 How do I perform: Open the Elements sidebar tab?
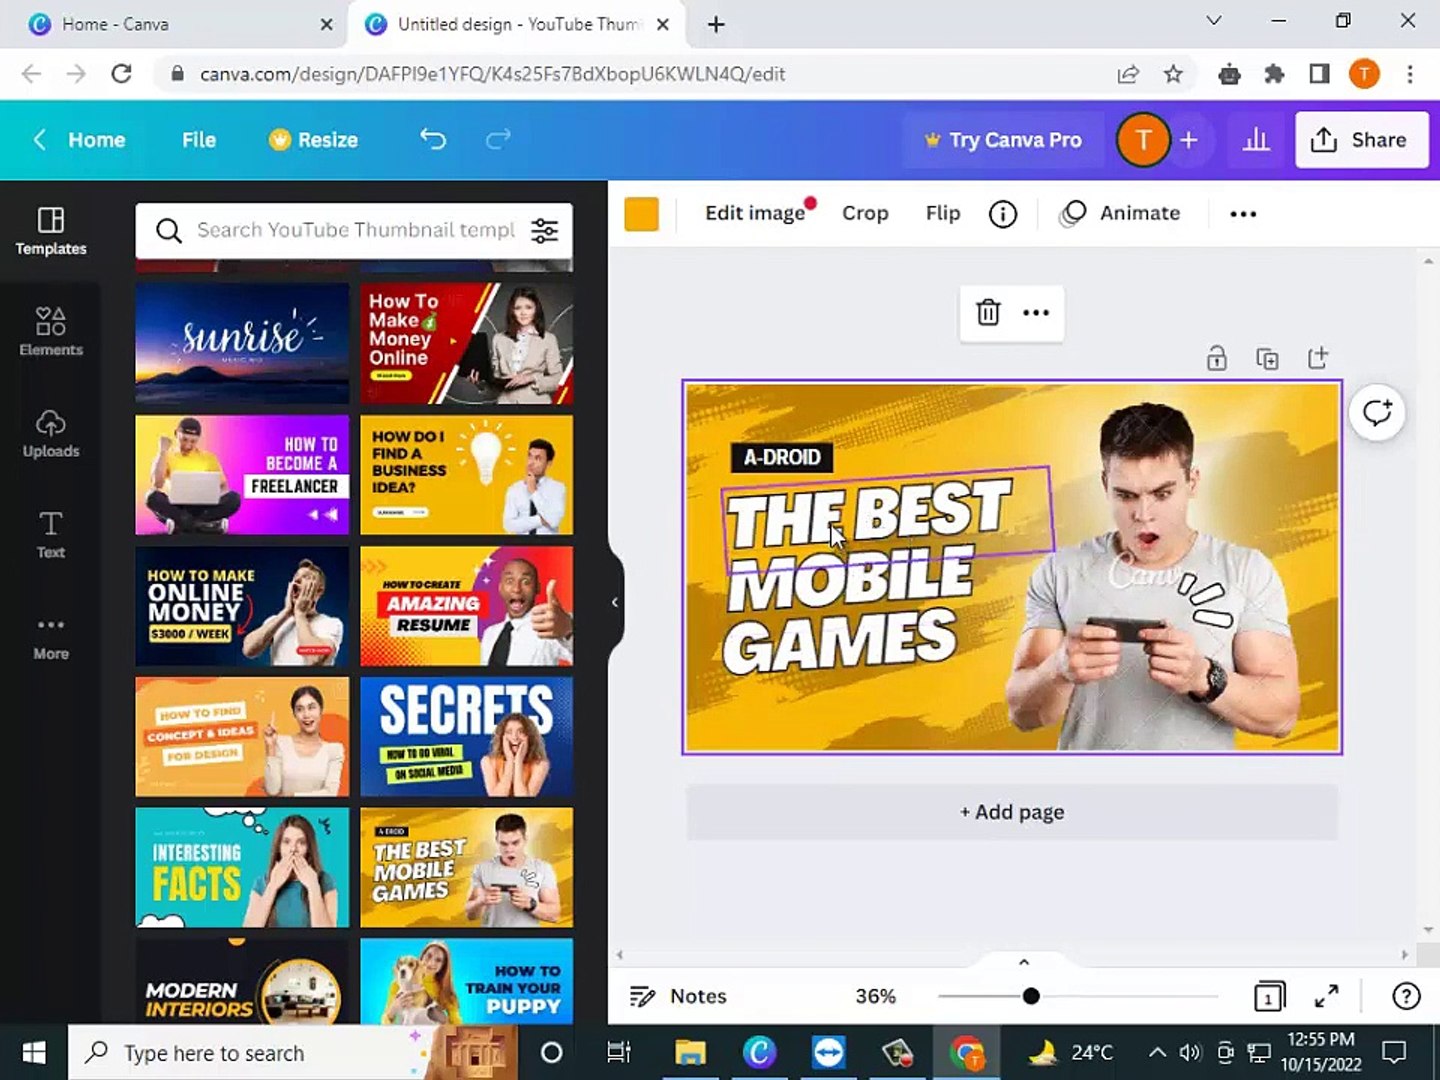tap(50, 332)
